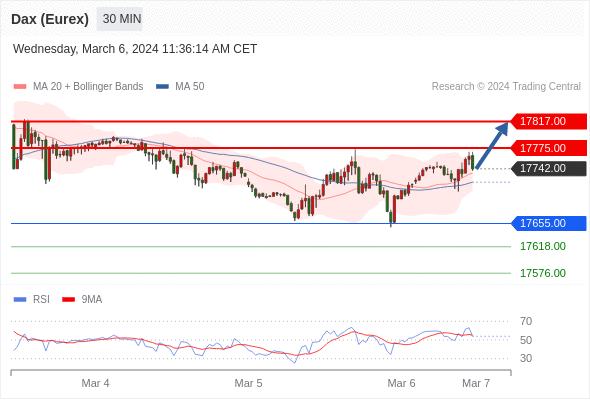Click the RSI 70 level label
Viewport: 590px width, 400px height.
point(526,321)
